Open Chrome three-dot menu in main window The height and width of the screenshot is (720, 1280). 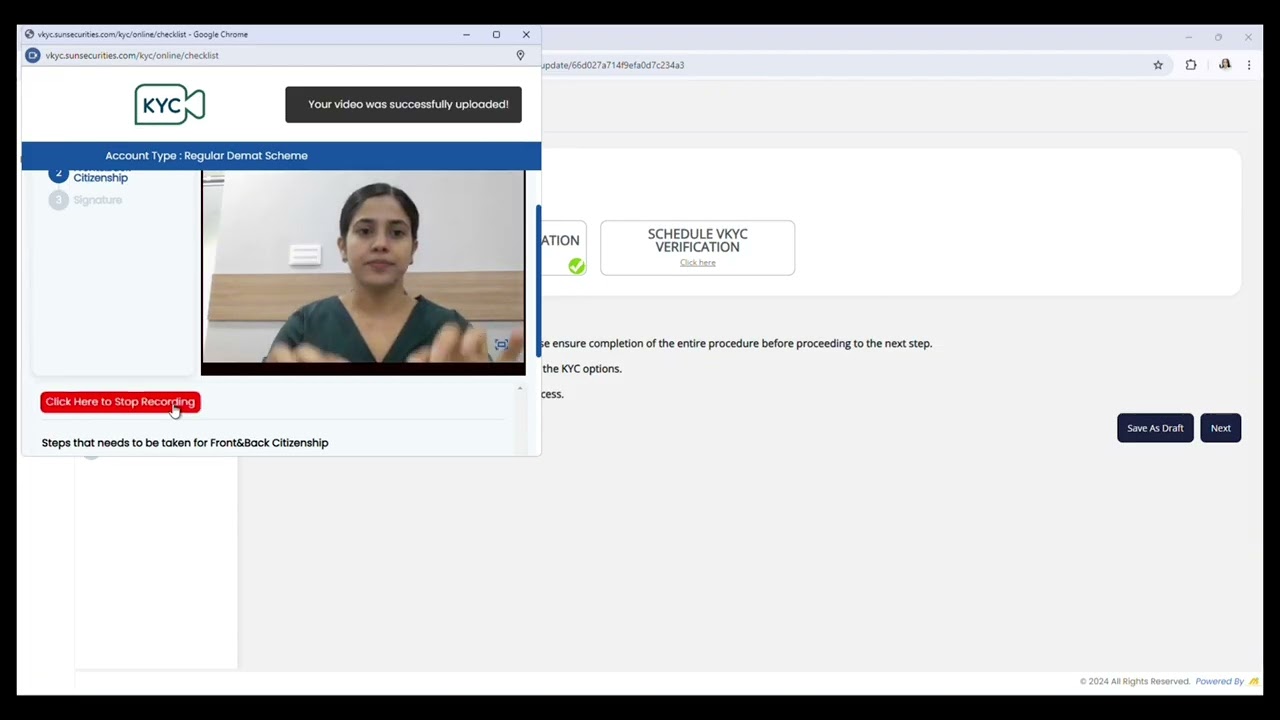(1248, 65)
